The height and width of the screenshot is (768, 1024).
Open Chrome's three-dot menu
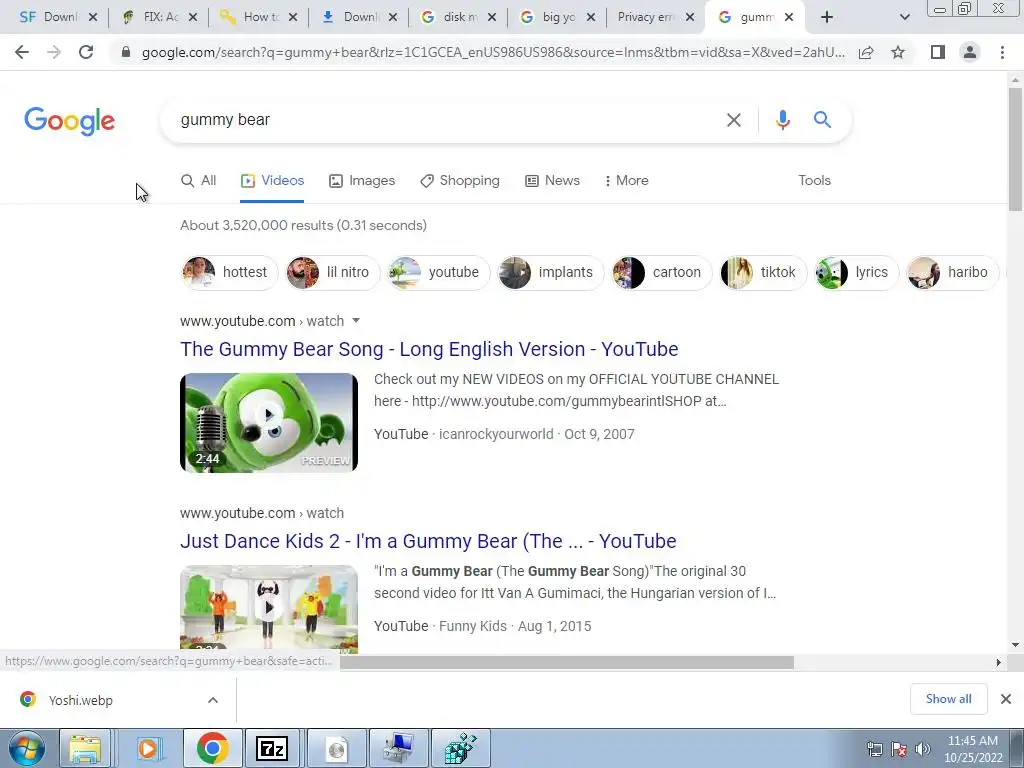[1002, 52]
